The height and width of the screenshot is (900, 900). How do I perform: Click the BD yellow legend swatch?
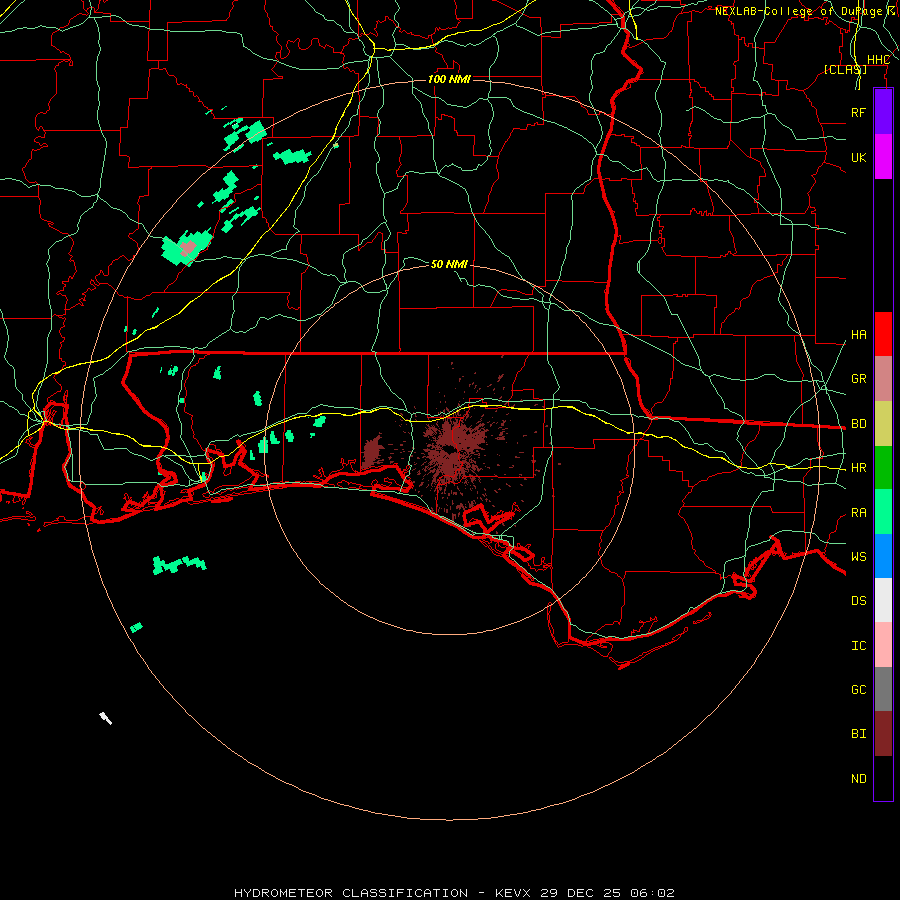883,424
